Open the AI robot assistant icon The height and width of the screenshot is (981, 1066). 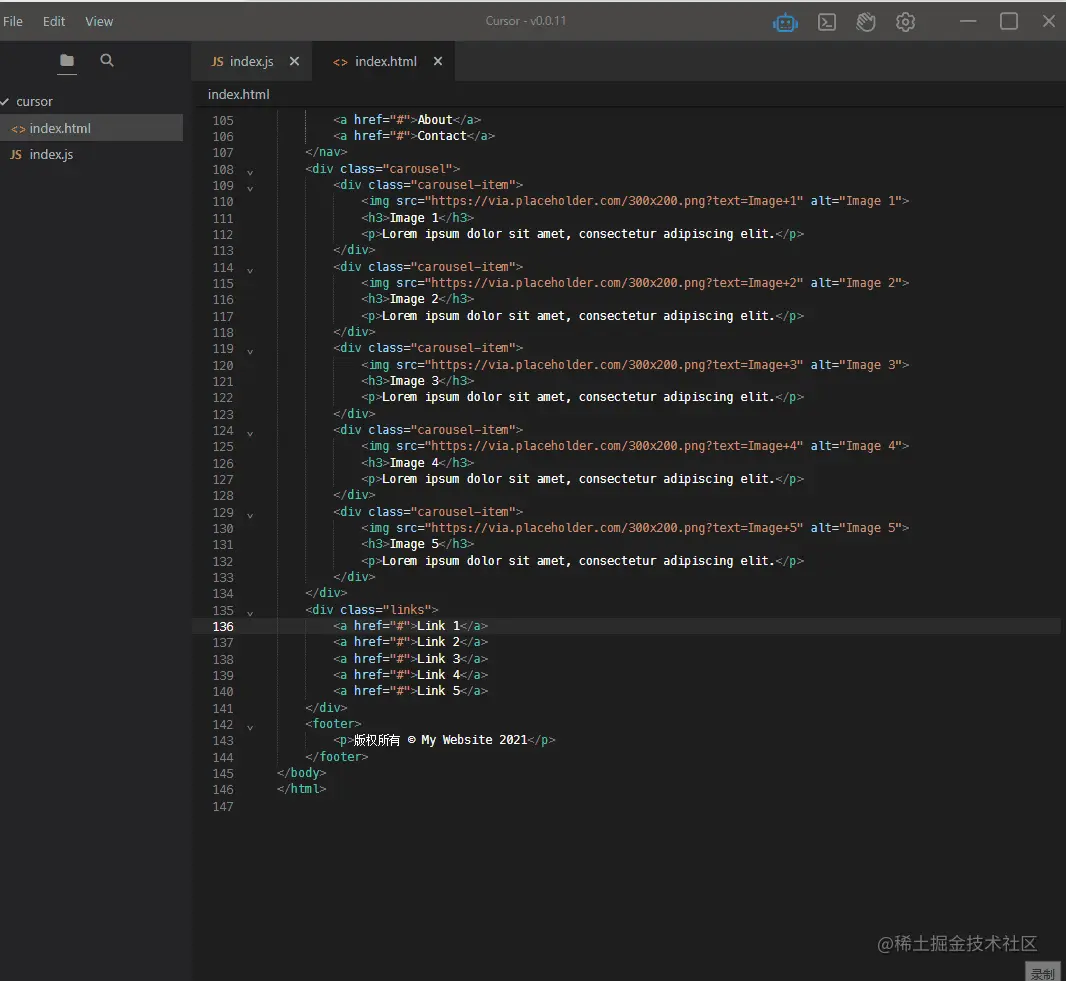point(785,22)
